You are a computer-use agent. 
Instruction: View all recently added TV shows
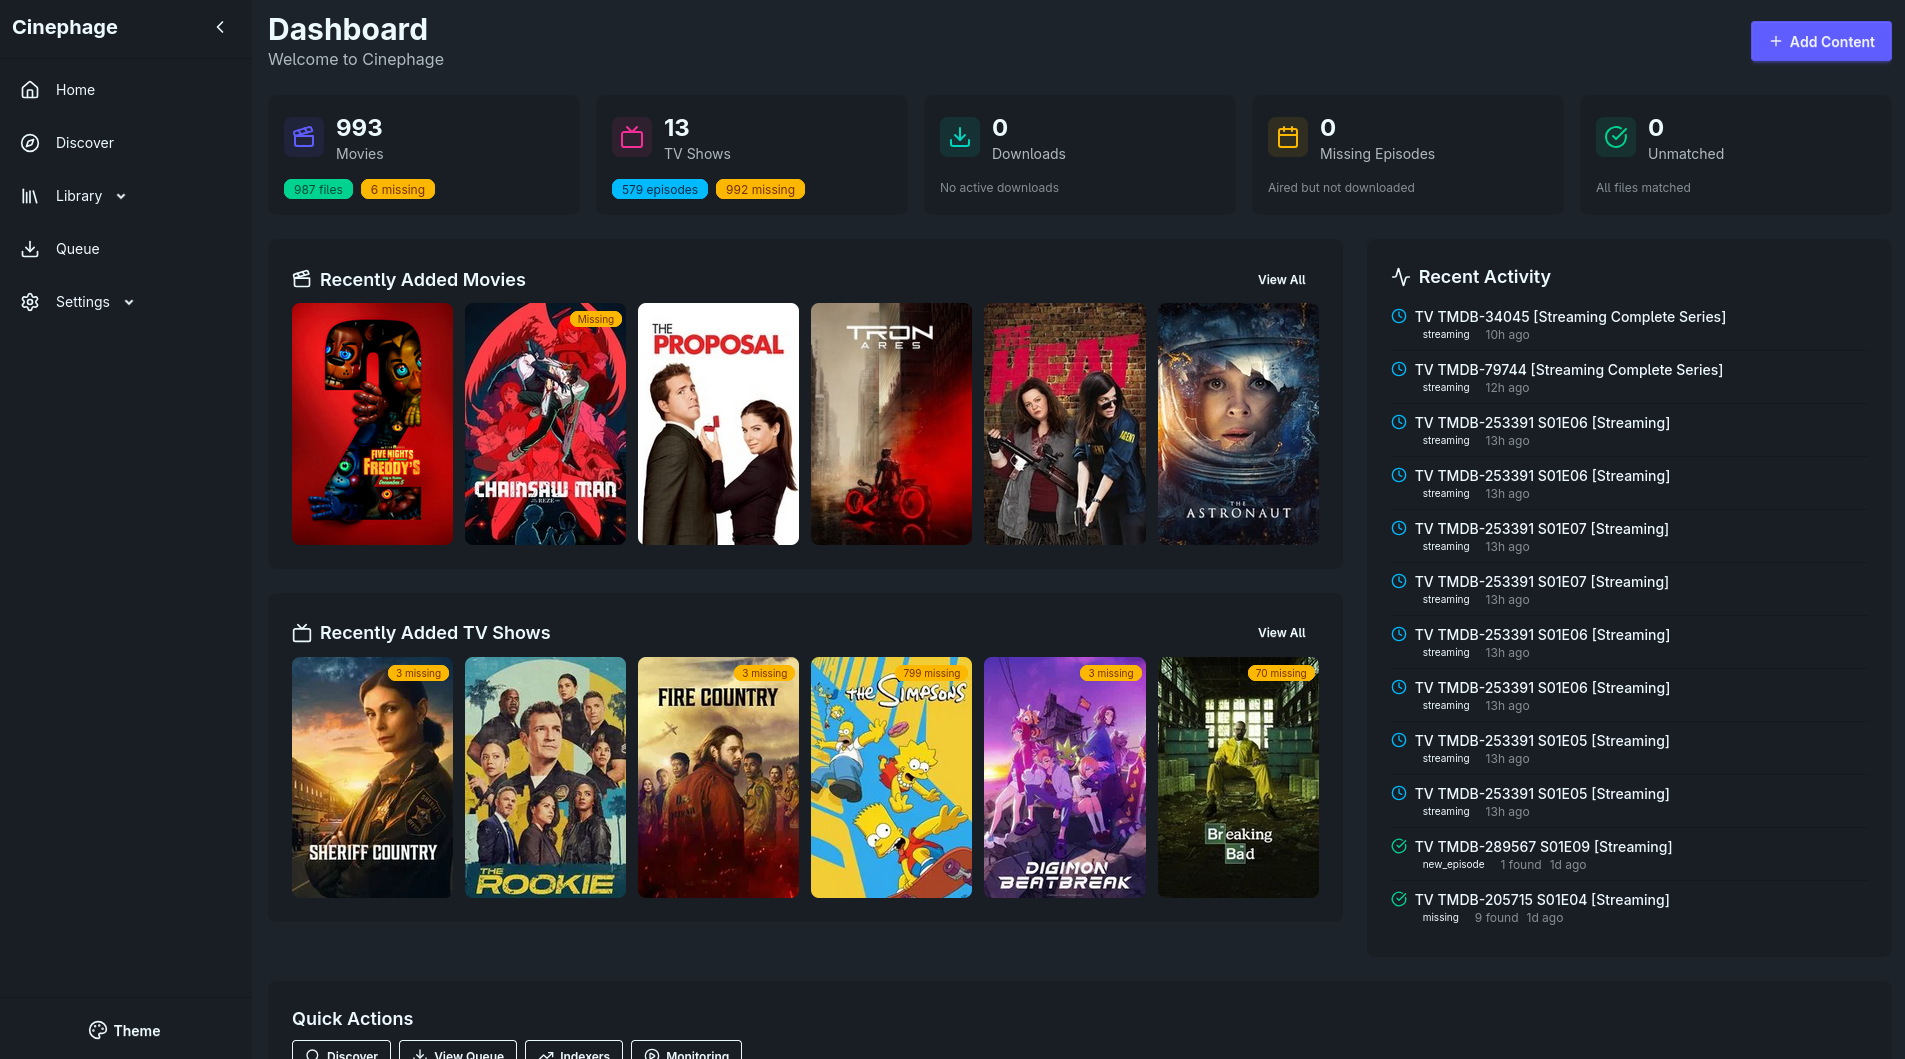coord(1281,633)
